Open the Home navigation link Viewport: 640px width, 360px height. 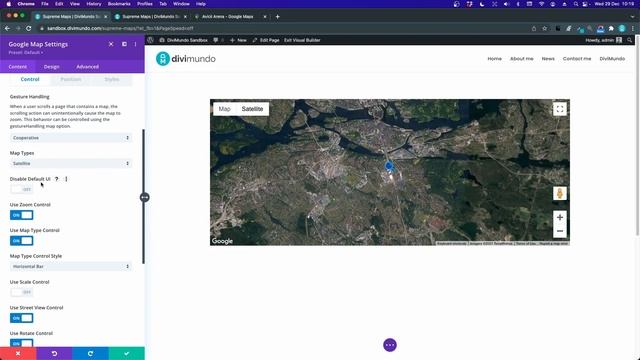494,59
